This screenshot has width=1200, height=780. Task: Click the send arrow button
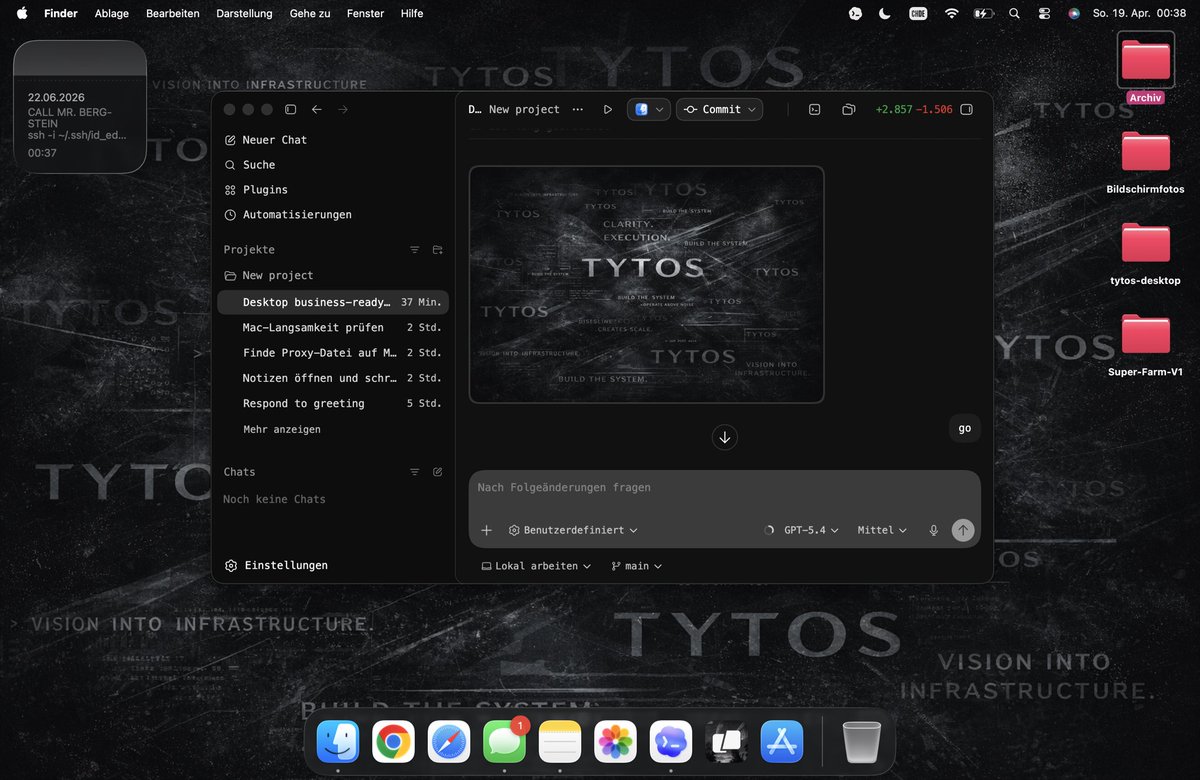click(x=963, y=530)
